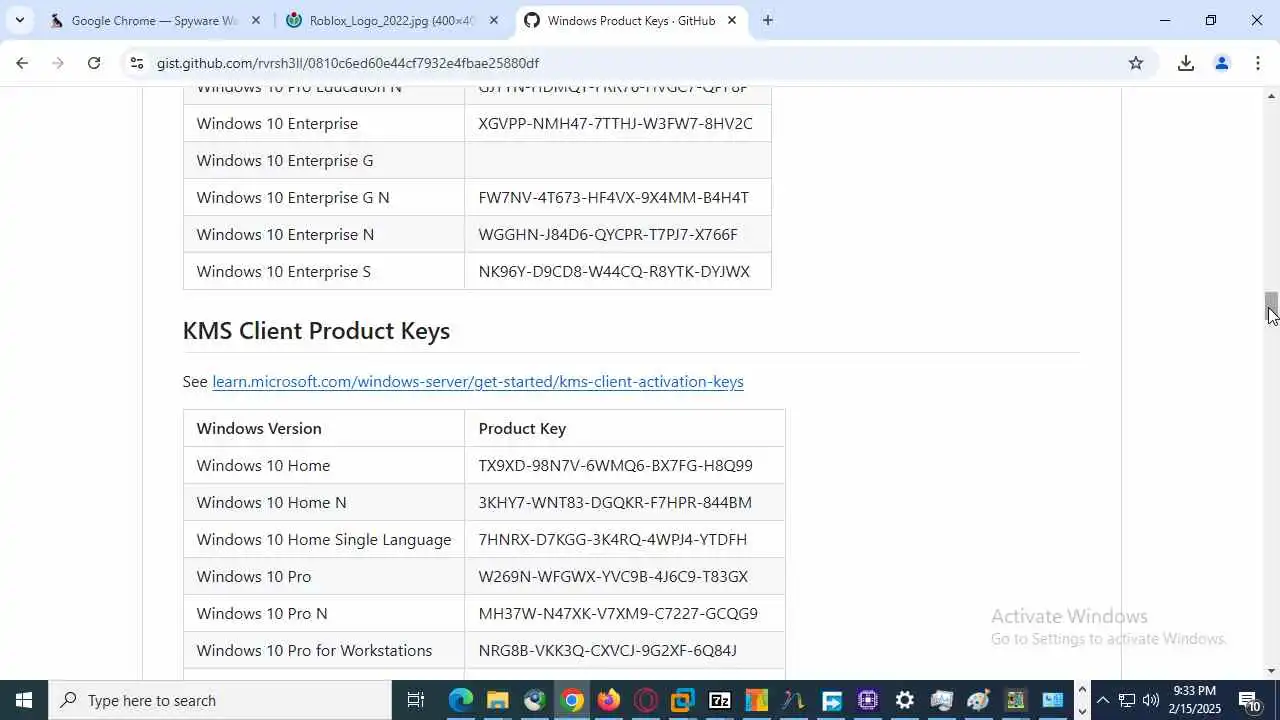Click the Windows 10 Home Single Language cell
The height and width of the screenshot is (720, 1280).
pyautogui.click(x=324, y=539)
